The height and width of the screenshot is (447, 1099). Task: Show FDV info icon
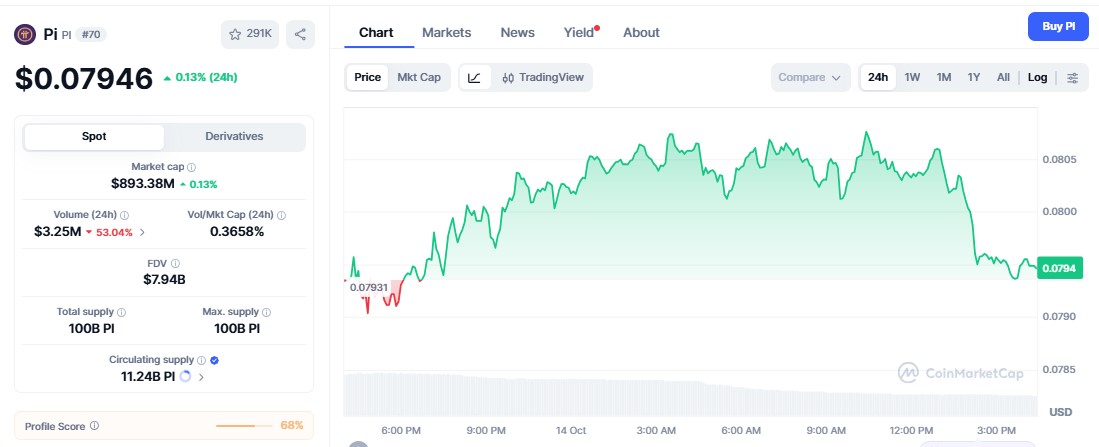click(x=175, y=263)
